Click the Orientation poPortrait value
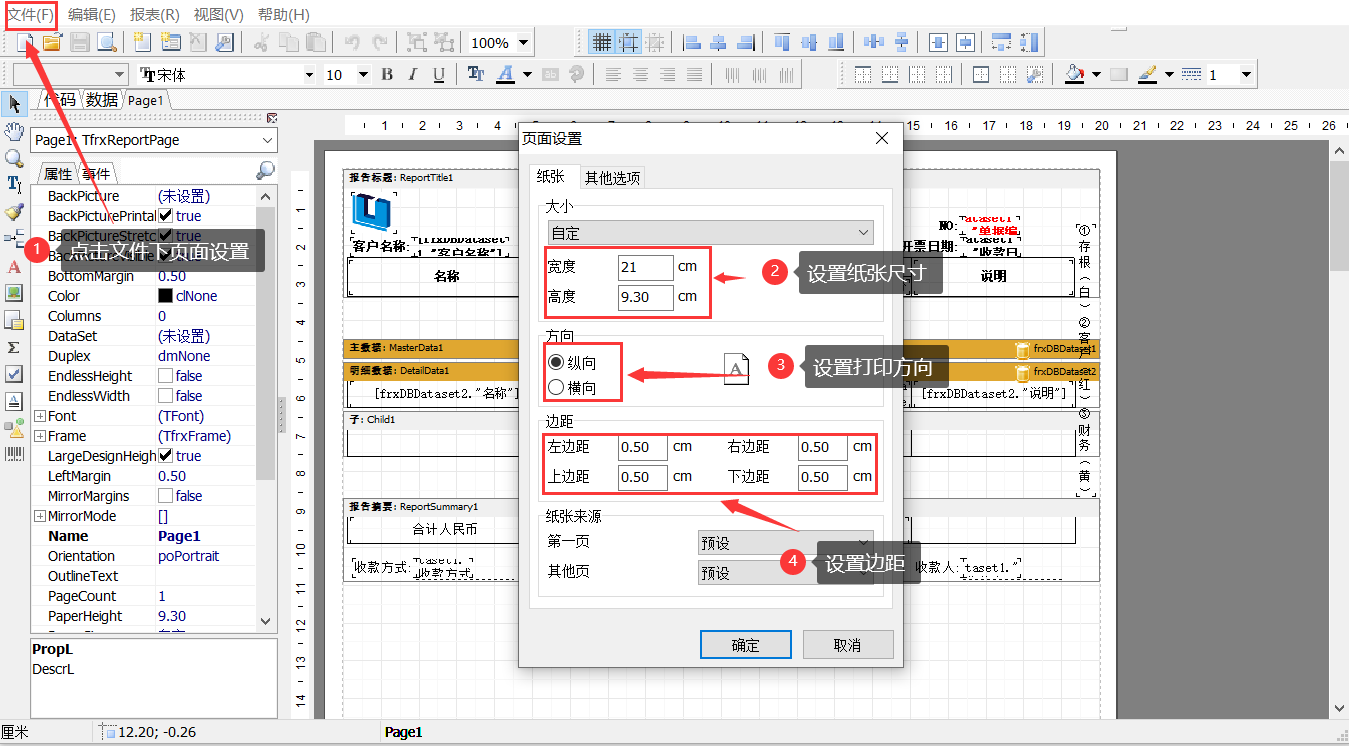Screen dimensions: 1349x746 [x=189, y=556]
